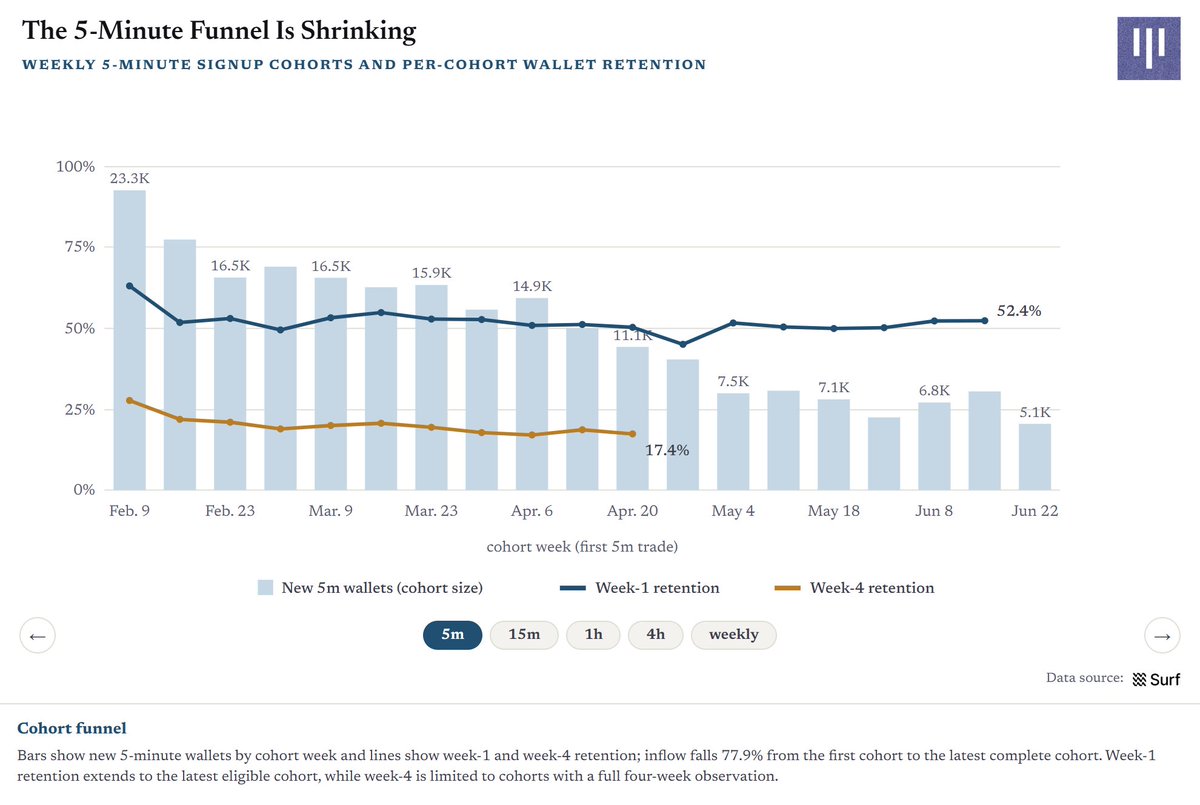This screenshot has height=805, width=1200.
Task: Click the Jun 22 bar labeled 5.1K
Action: tap(1035, 457)
